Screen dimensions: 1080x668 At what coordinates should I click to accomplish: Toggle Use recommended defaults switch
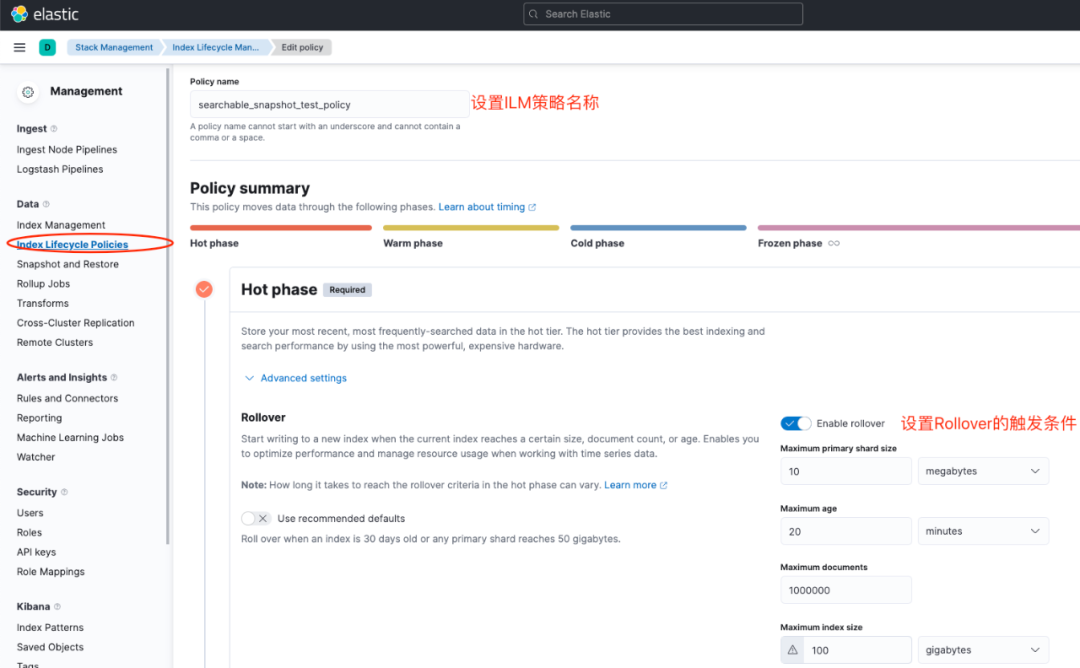pyautogui.click(x=256, y=518)
